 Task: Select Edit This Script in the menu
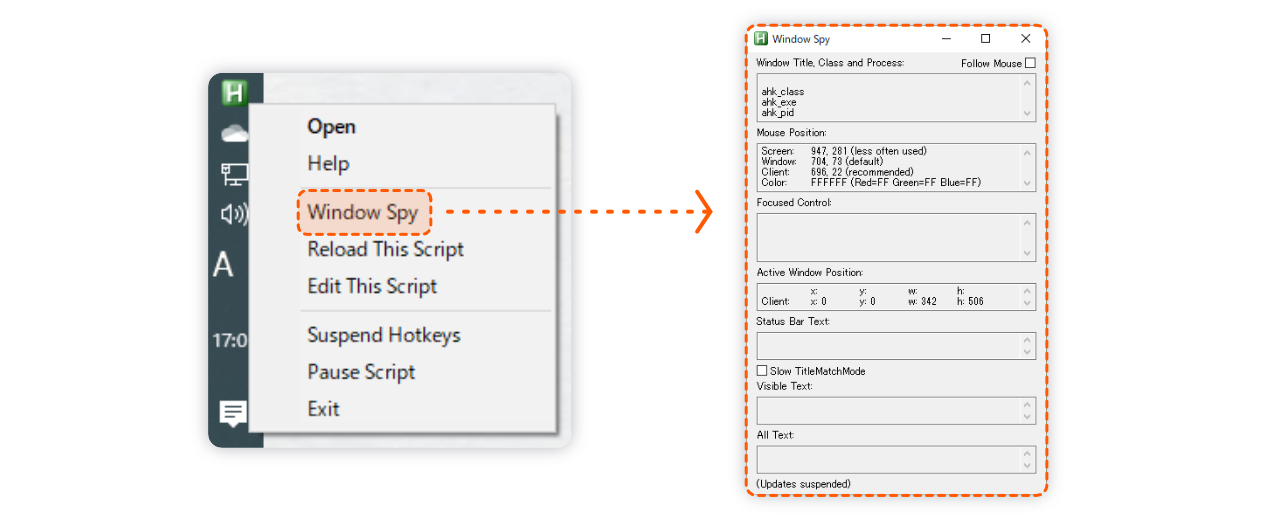tap(372, 286)
